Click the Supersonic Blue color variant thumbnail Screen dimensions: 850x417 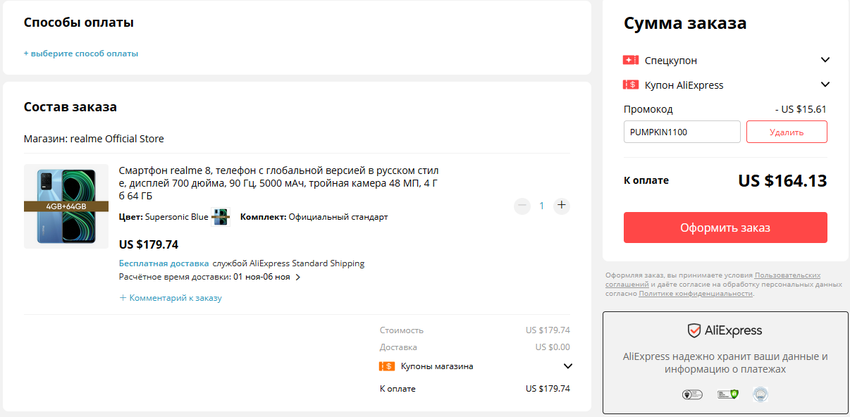(x=220, y=217)
